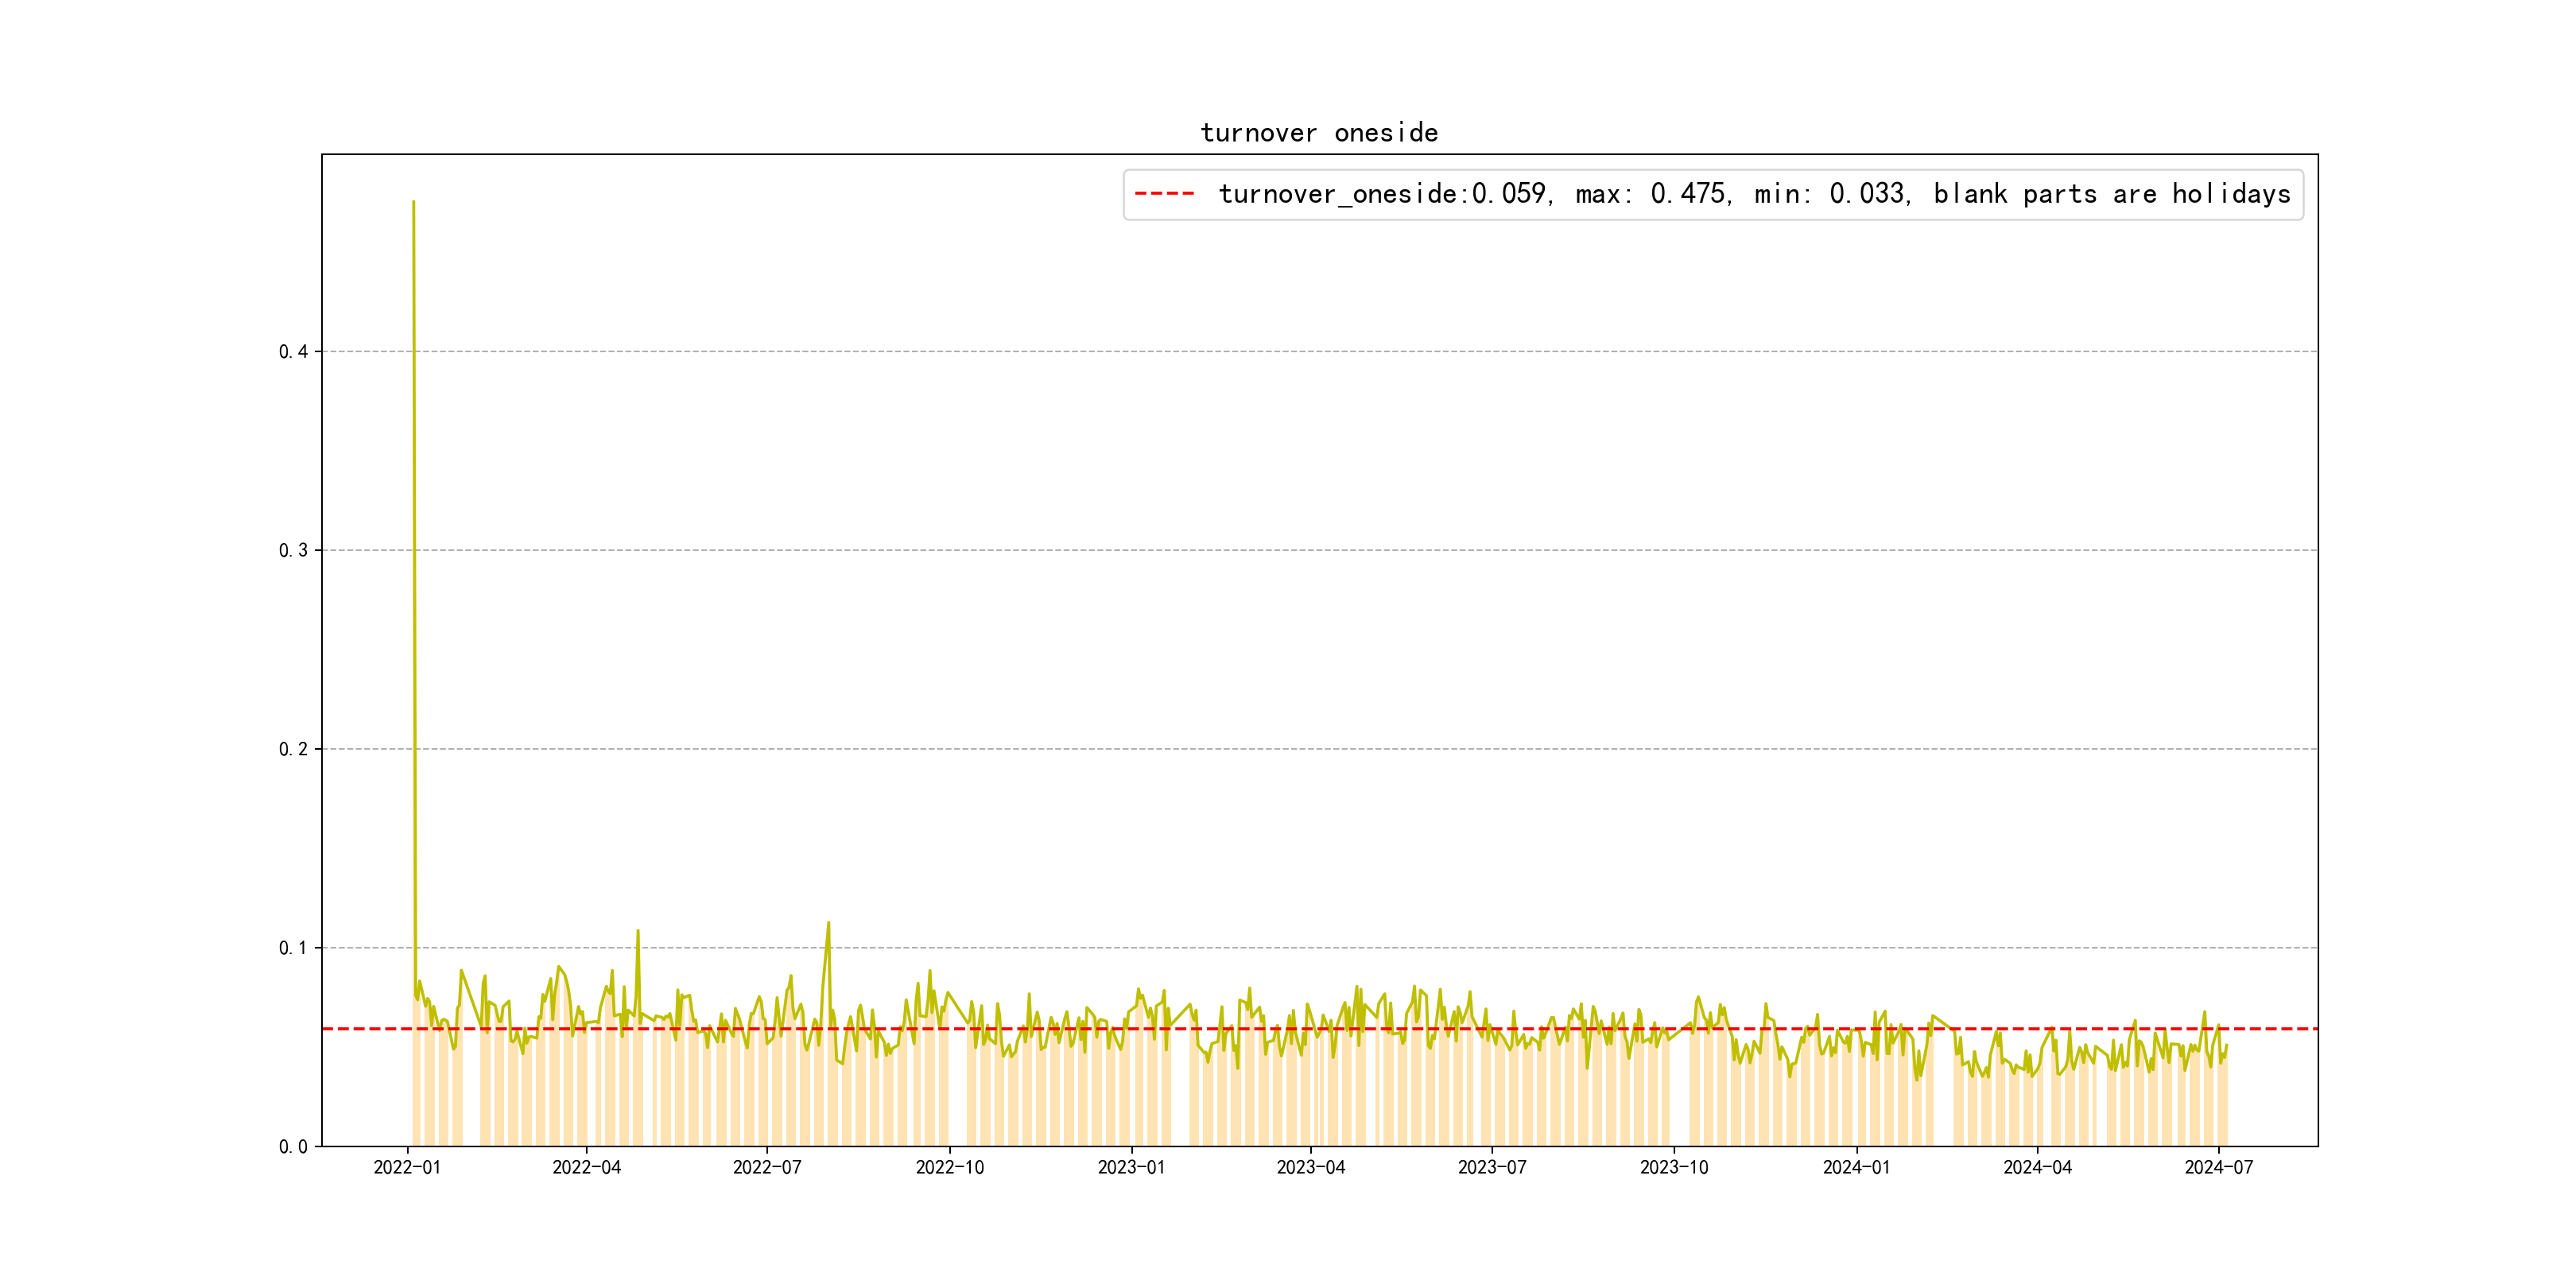Click the x-axis label 2024-04

2037,1167
